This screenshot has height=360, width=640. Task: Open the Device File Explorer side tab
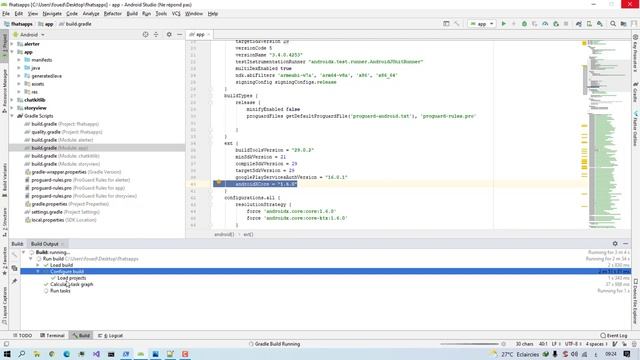coord(636,301)
